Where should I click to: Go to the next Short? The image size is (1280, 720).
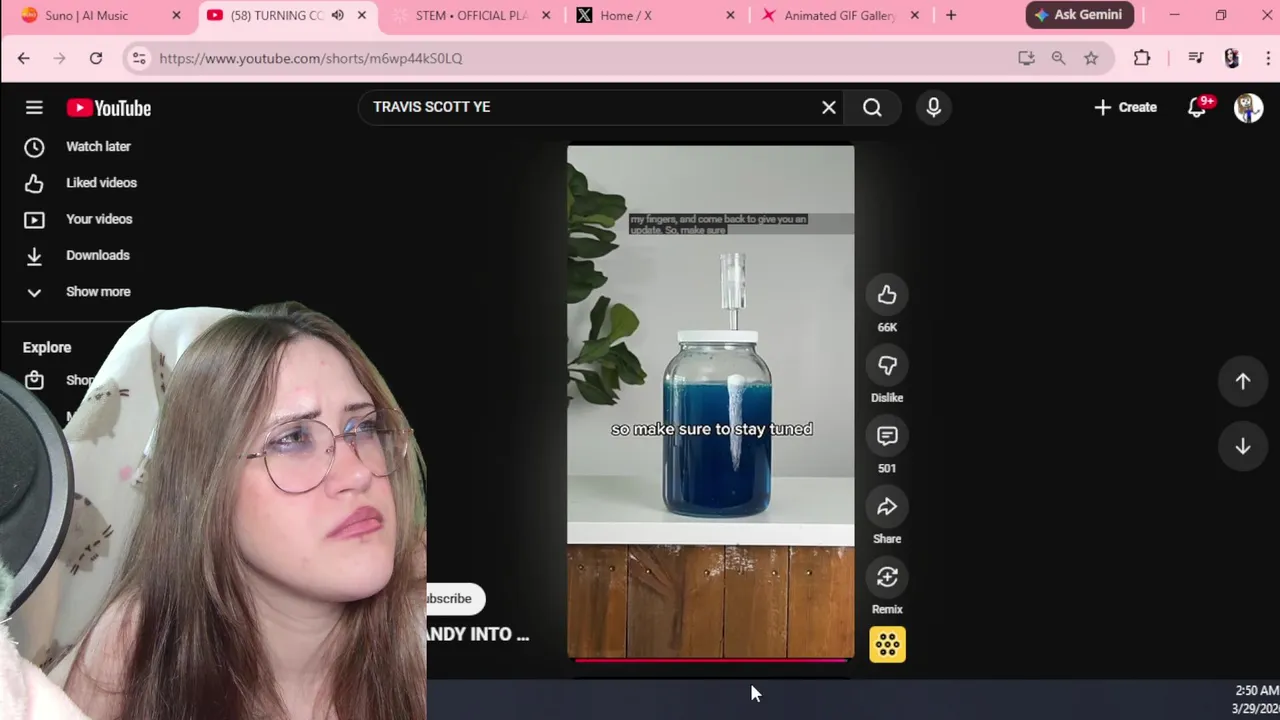coord(1243,446)
